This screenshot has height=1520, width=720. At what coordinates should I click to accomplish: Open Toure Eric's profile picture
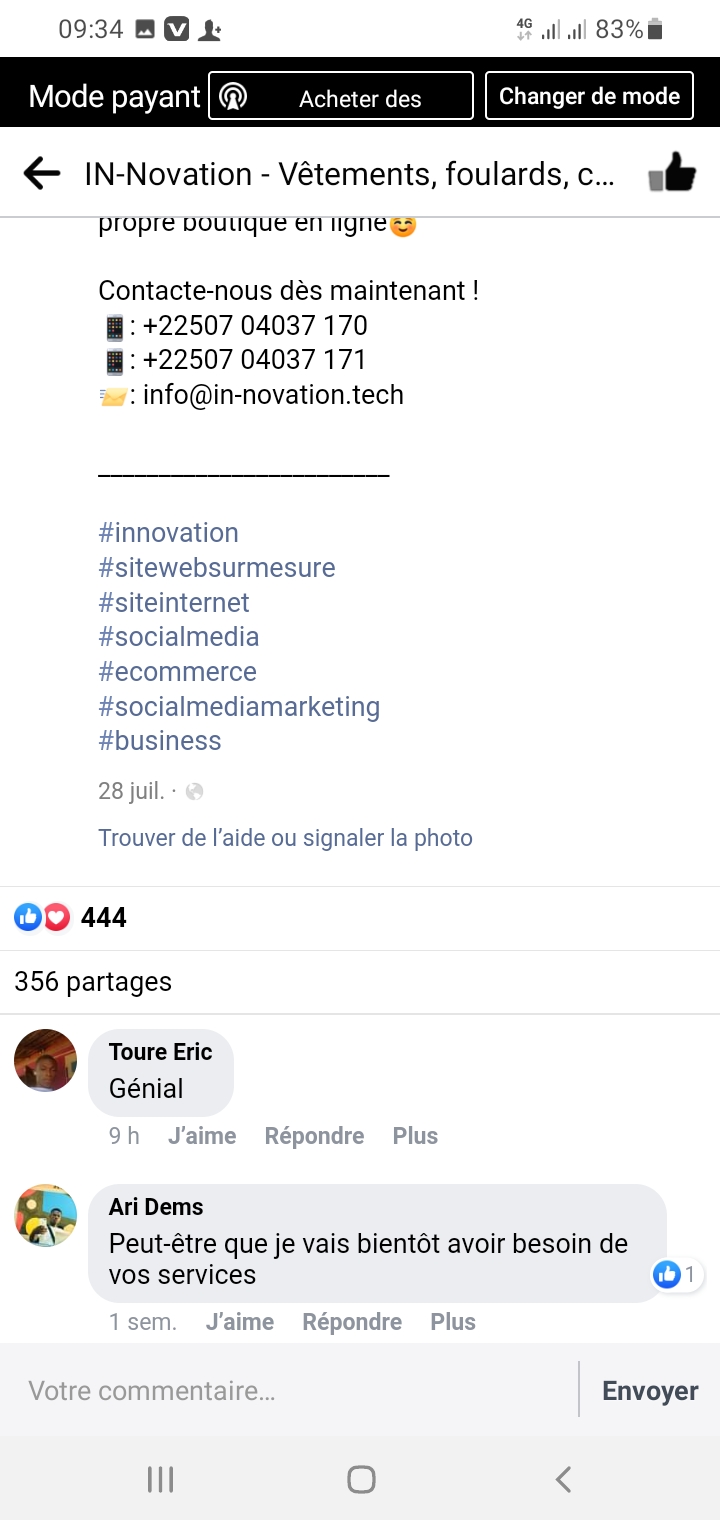[x=46, y=1060]
